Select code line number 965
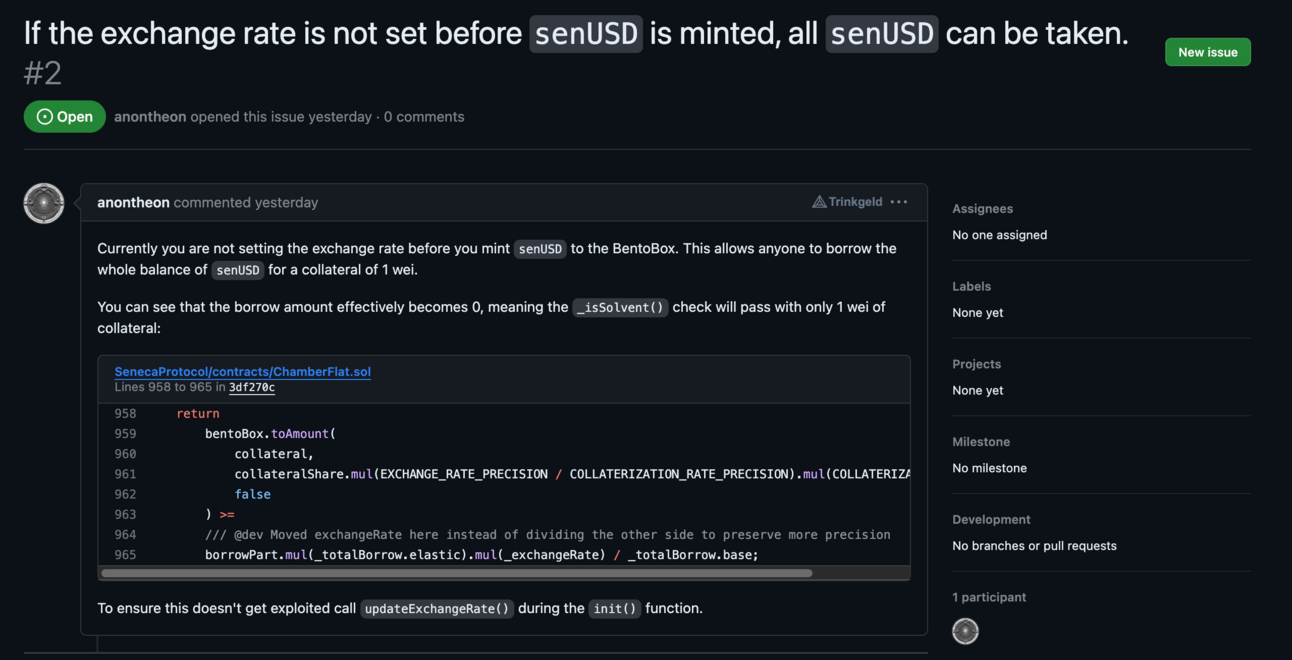 (125, 554)
